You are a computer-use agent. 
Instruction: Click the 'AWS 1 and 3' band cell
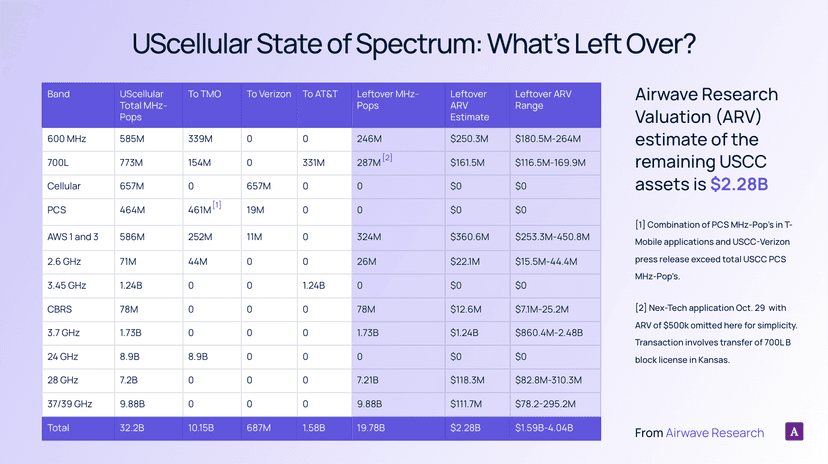(74, 237)
